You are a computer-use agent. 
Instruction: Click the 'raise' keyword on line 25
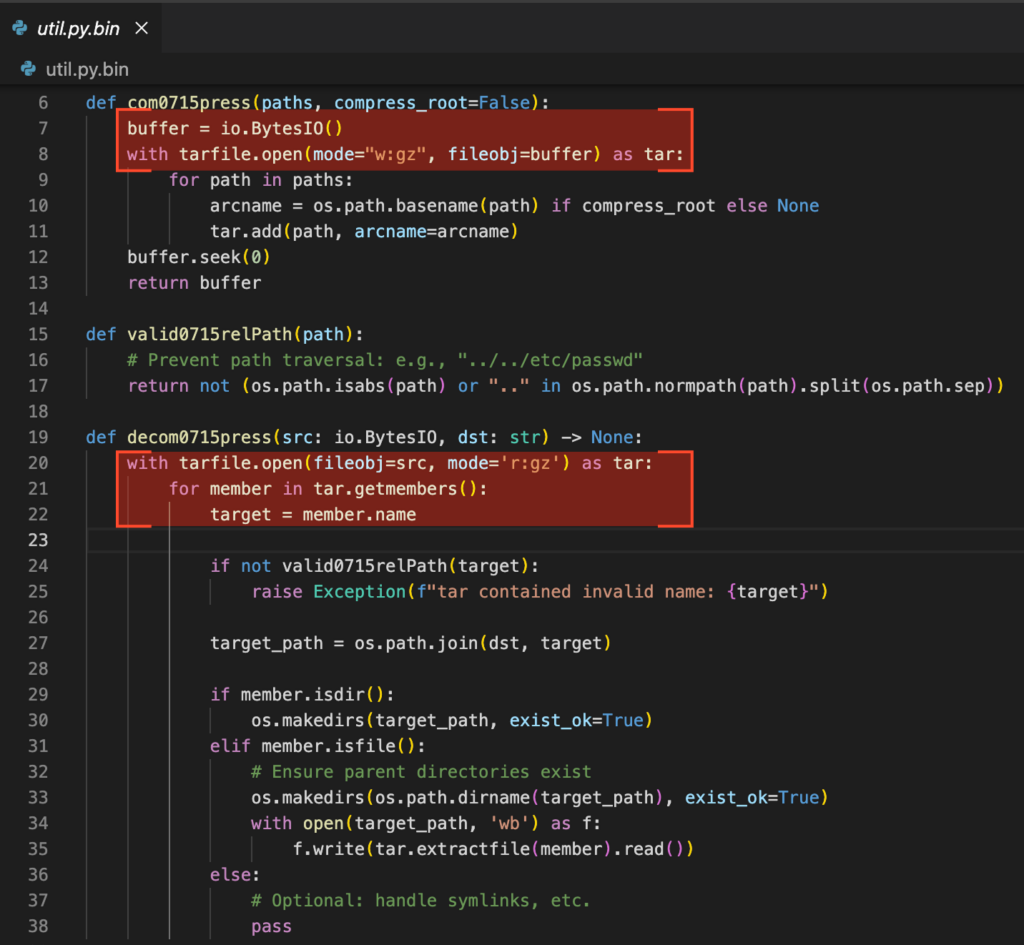[277, 592]
